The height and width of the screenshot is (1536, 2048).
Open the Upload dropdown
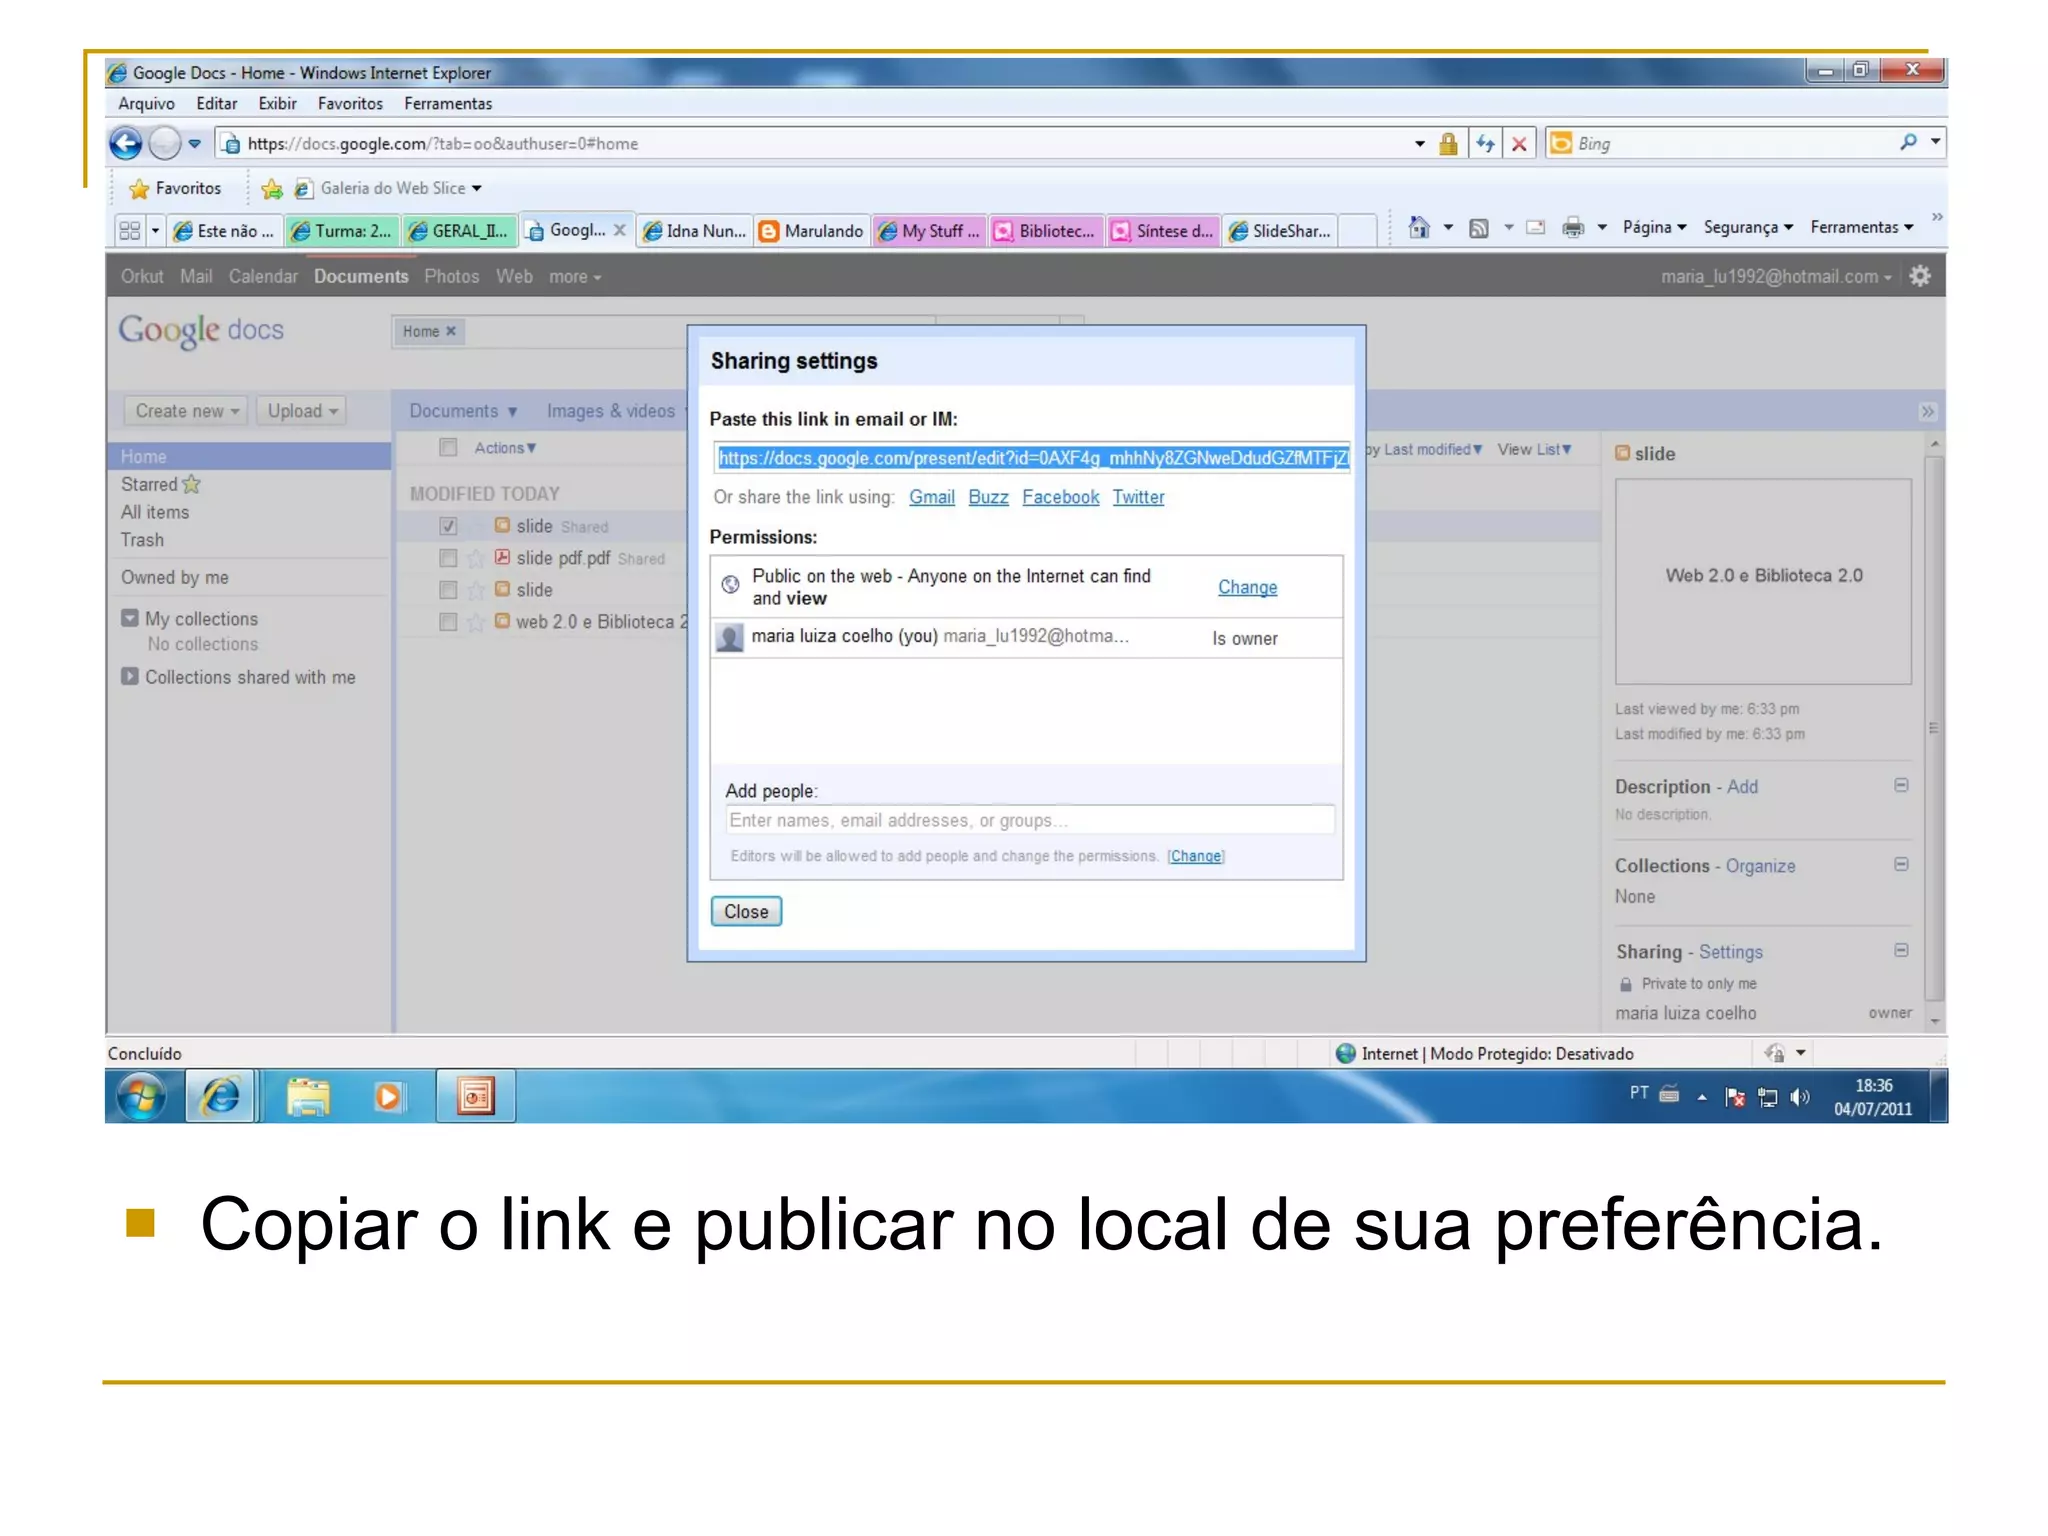coord(303,411)
